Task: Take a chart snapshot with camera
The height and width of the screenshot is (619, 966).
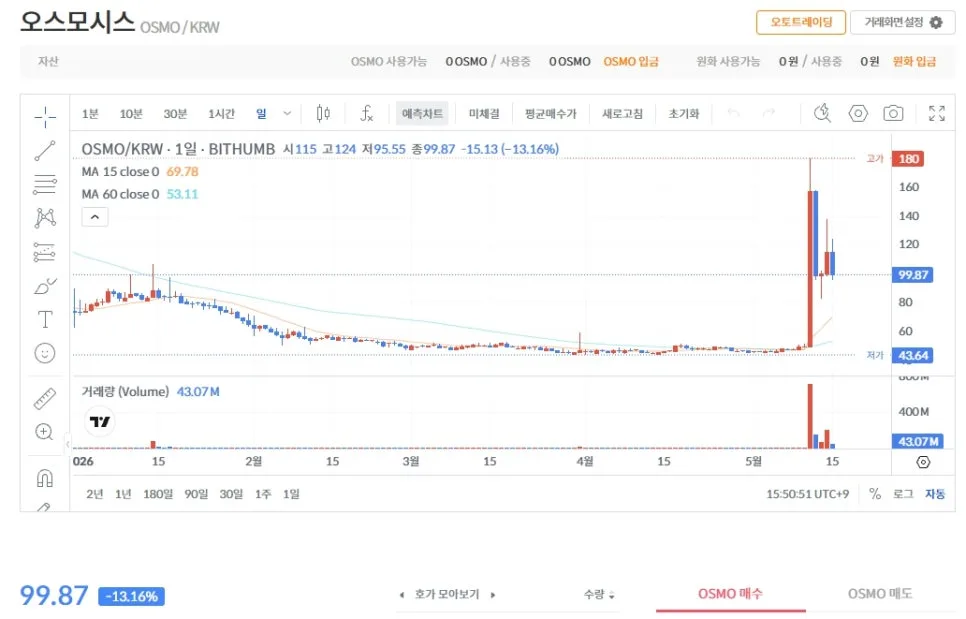Action: pyautogui.click(x=893, y=113)
